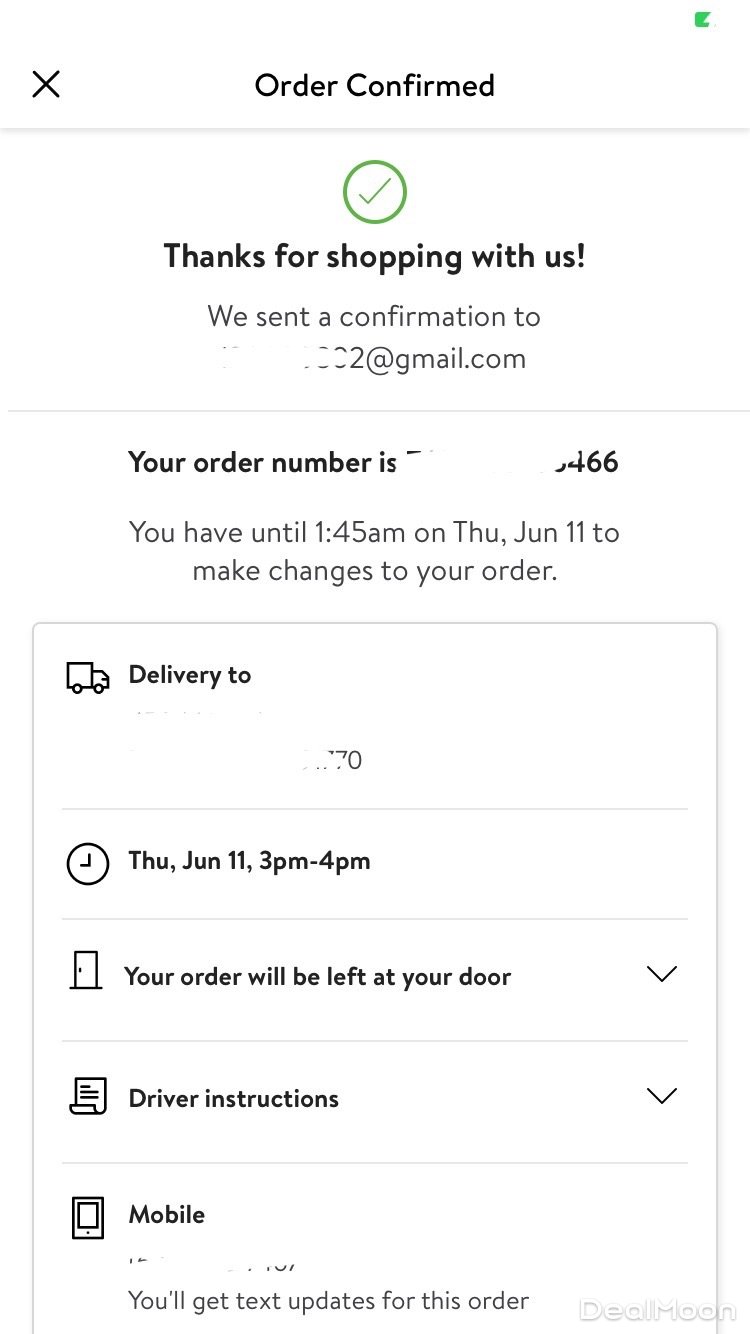
Task: Close the Order Confirmed screen
Action: pos(46,85)
